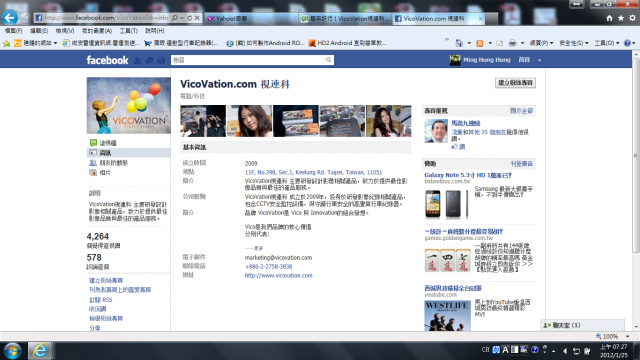Click the WESTLIFE ad thumbnail
The image size is (640, 360).
tap(448, 316)
